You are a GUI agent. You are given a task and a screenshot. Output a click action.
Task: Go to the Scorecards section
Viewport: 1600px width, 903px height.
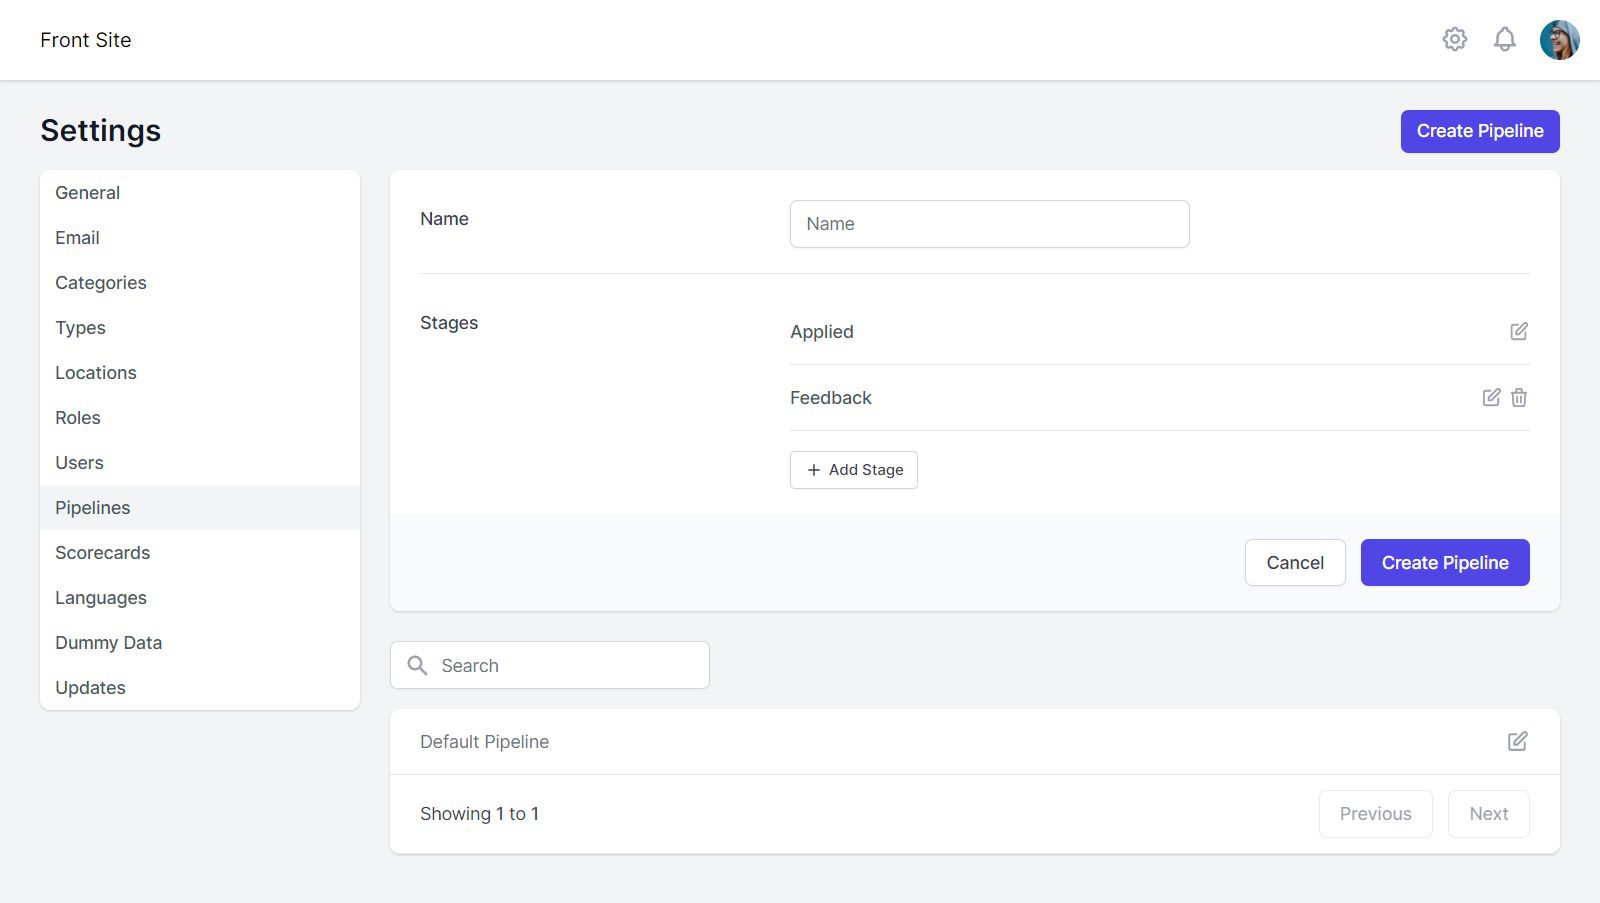click(102, 552)
